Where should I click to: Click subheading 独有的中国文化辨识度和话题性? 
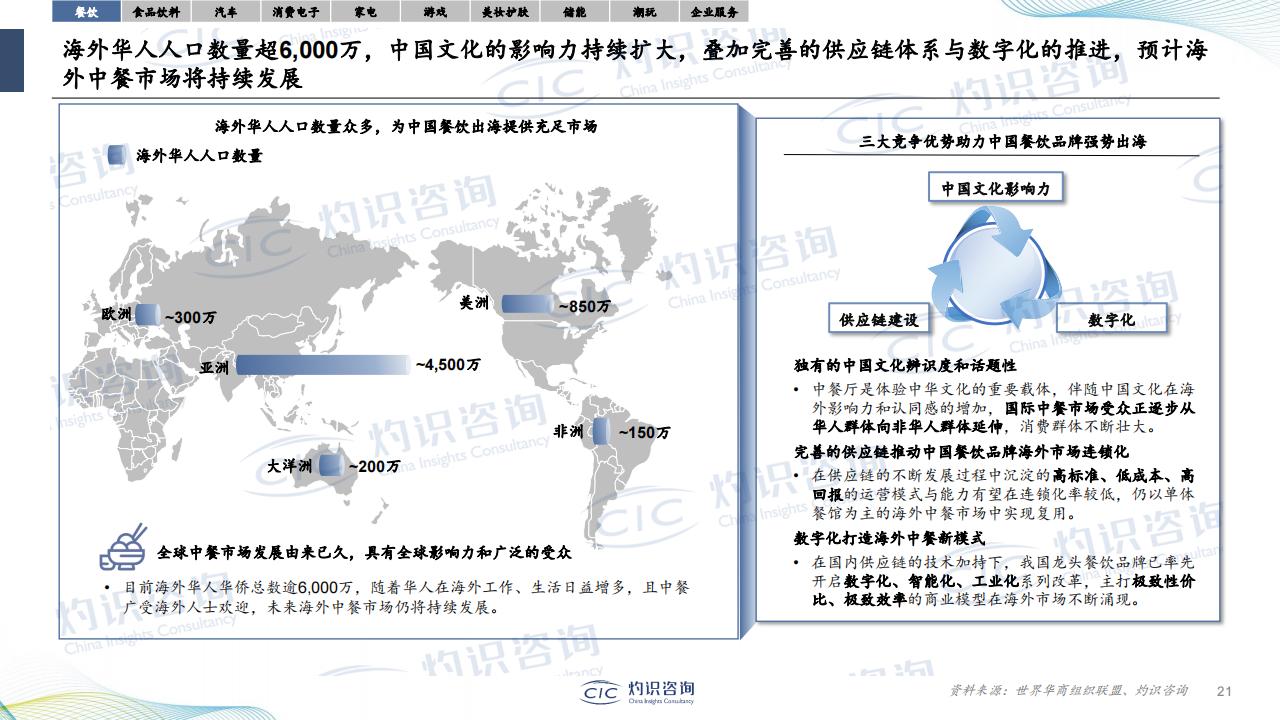(905, 366)
